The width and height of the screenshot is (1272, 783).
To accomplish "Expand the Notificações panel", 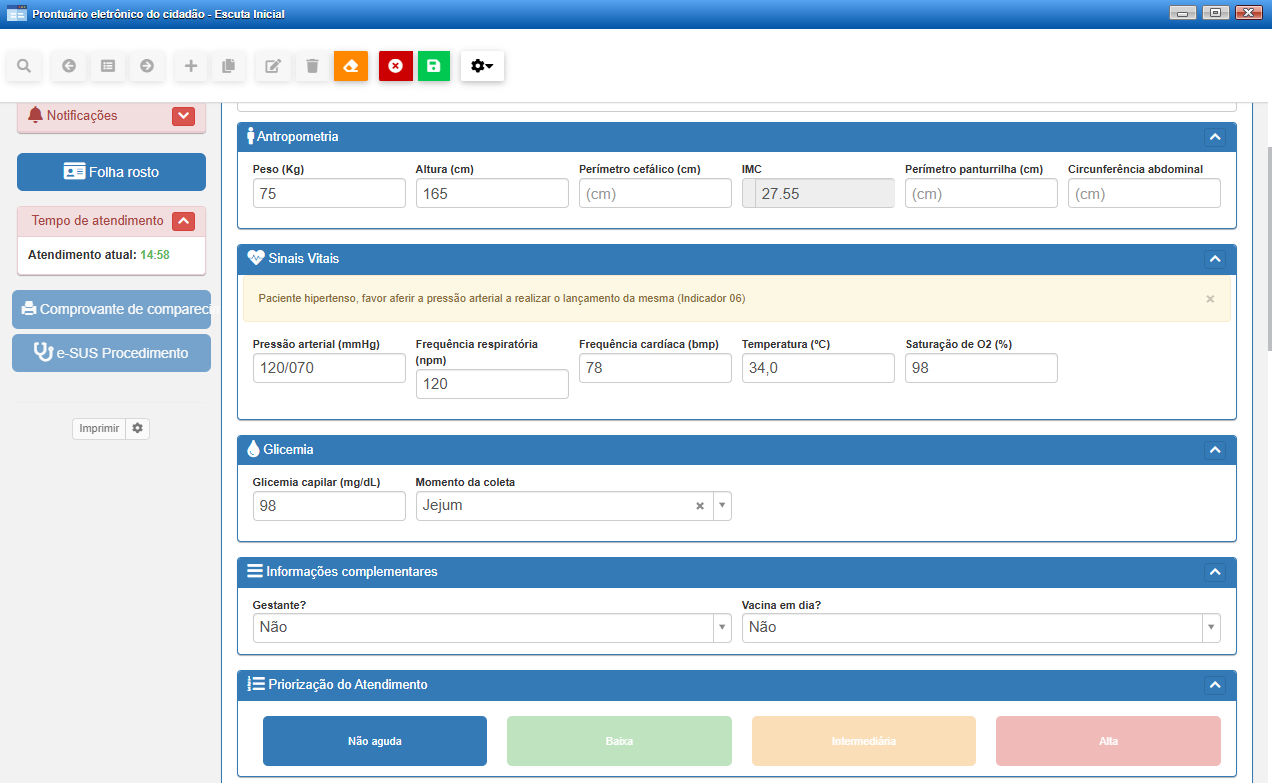I will 183,116.
